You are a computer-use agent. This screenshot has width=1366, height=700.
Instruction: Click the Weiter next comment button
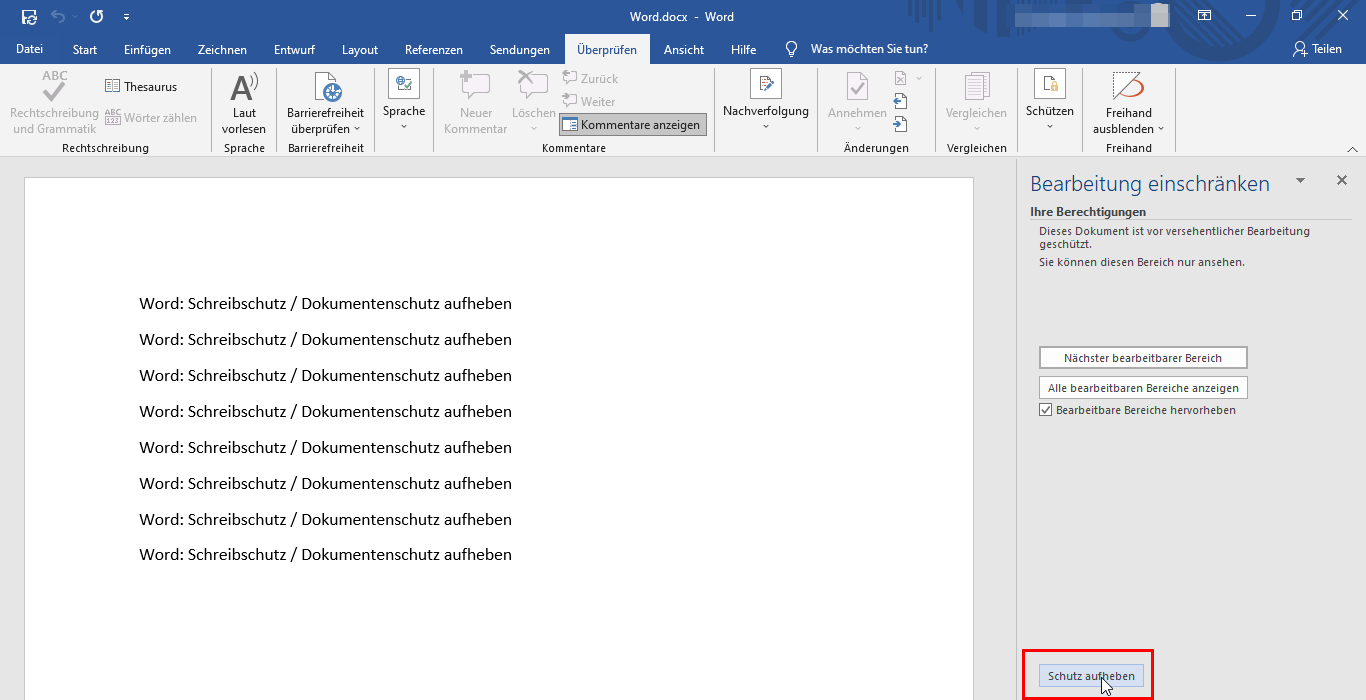click(x=589, y=101)
